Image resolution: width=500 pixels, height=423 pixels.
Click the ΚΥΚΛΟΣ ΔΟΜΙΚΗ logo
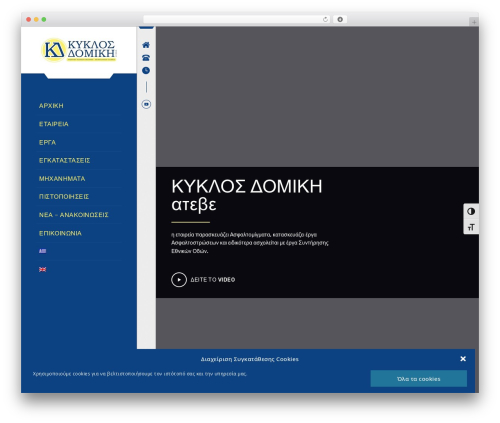(79, 50)
